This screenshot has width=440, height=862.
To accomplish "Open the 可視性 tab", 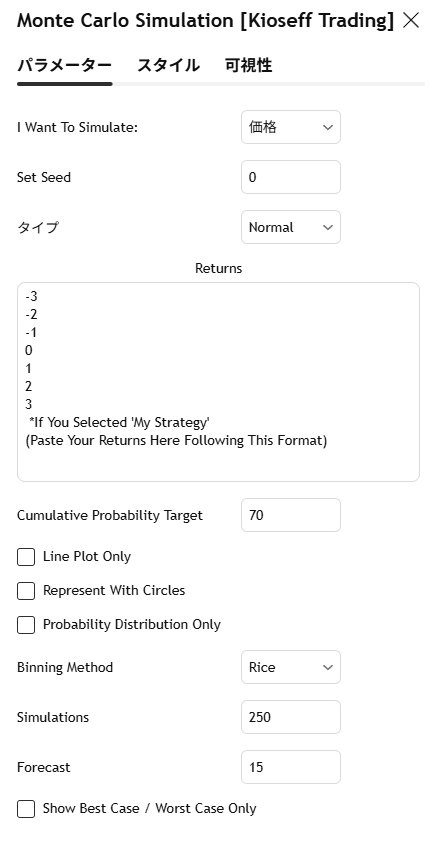I will (248, 65).
